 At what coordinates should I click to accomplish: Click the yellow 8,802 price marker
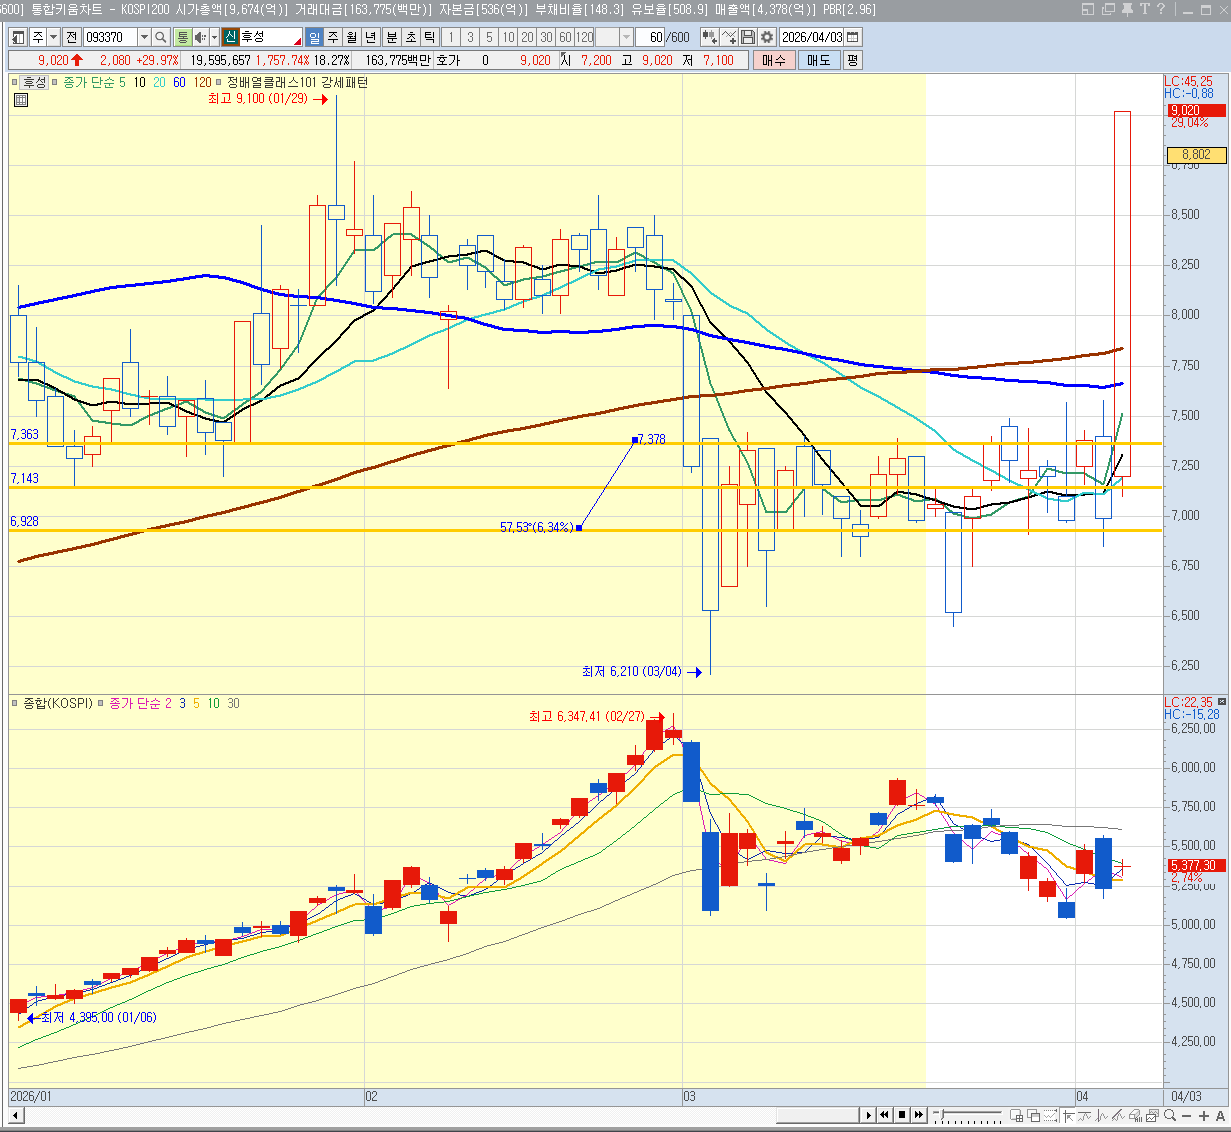pos(1195,155)
